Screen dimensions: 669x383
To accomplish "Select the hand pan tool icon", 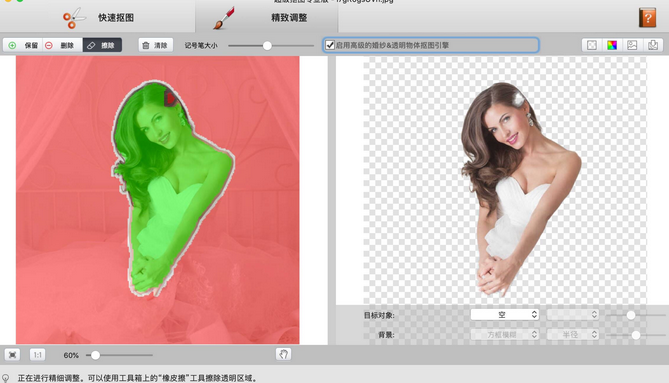I will (x=284, y=354).
